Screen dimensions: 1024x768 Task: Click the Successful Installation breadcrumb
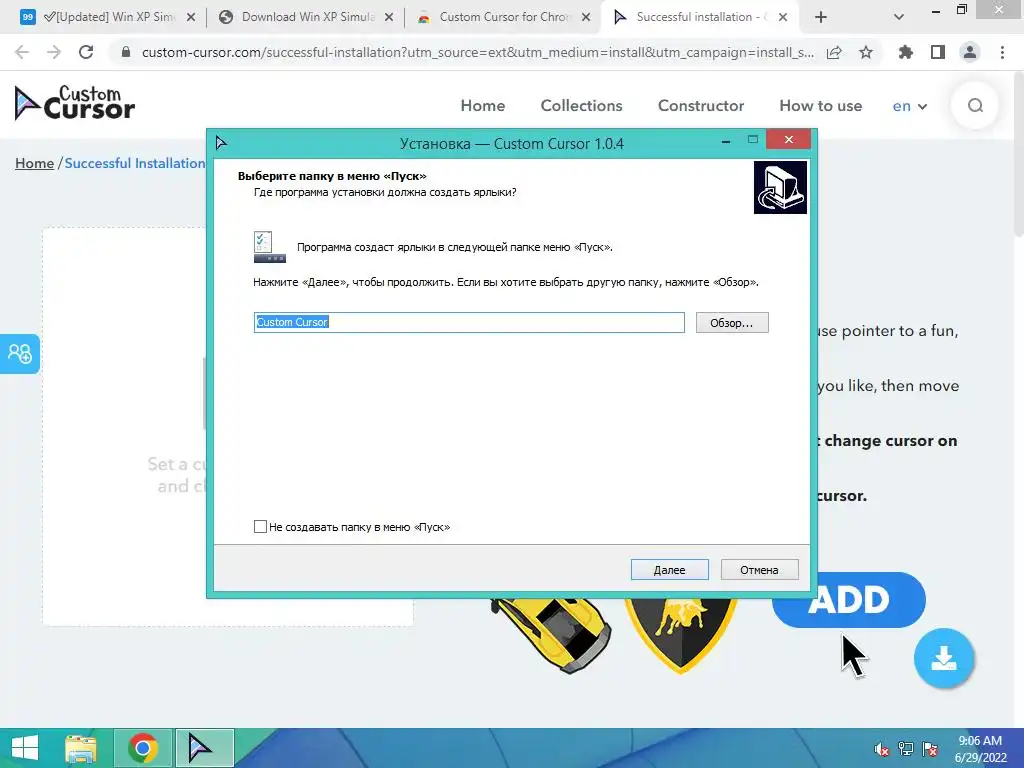point(135,163)
